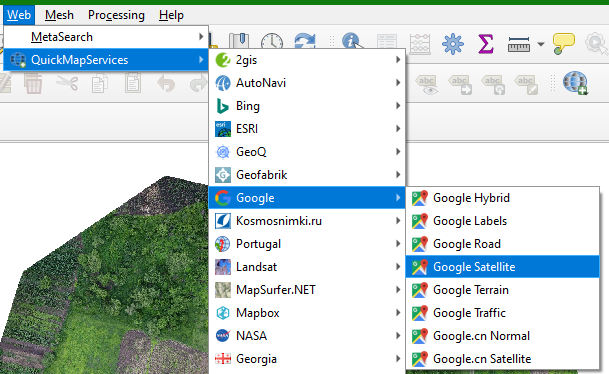609x374 pixels.
Task: Click the Refresh arrows icon
Action: tap(305, 40)
